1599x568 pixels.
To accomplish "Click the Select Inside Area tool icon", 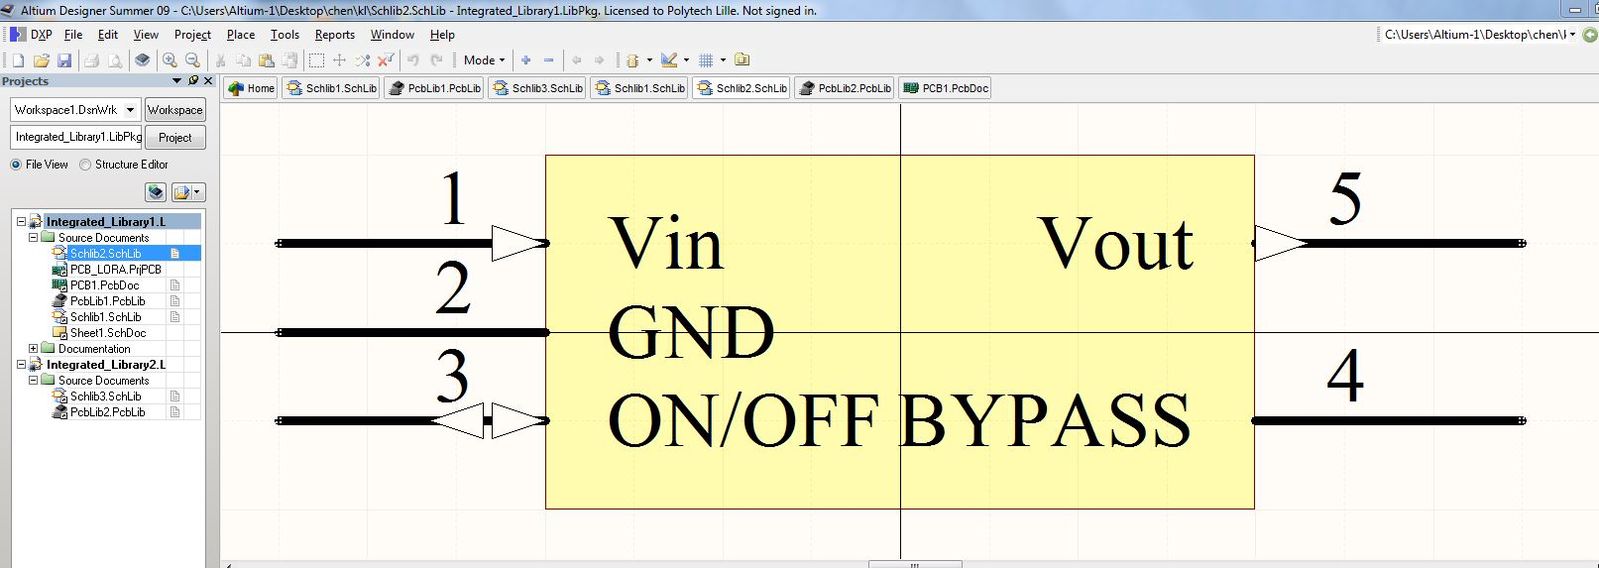I will point(316,61).
